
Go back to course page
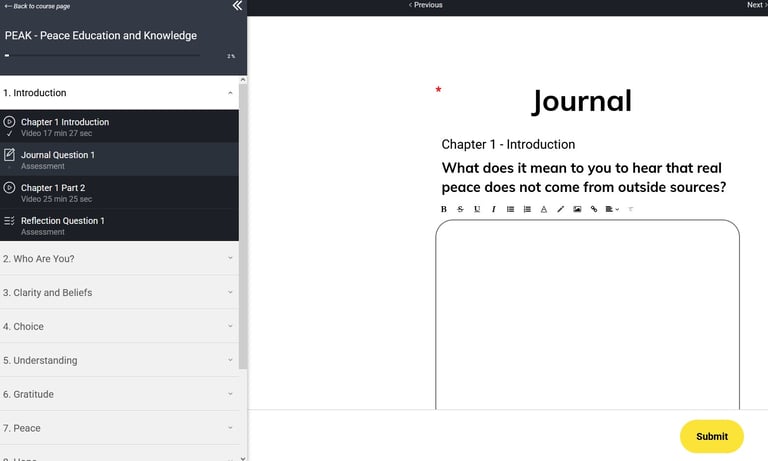pyautogui.click(x=37, y=6)
